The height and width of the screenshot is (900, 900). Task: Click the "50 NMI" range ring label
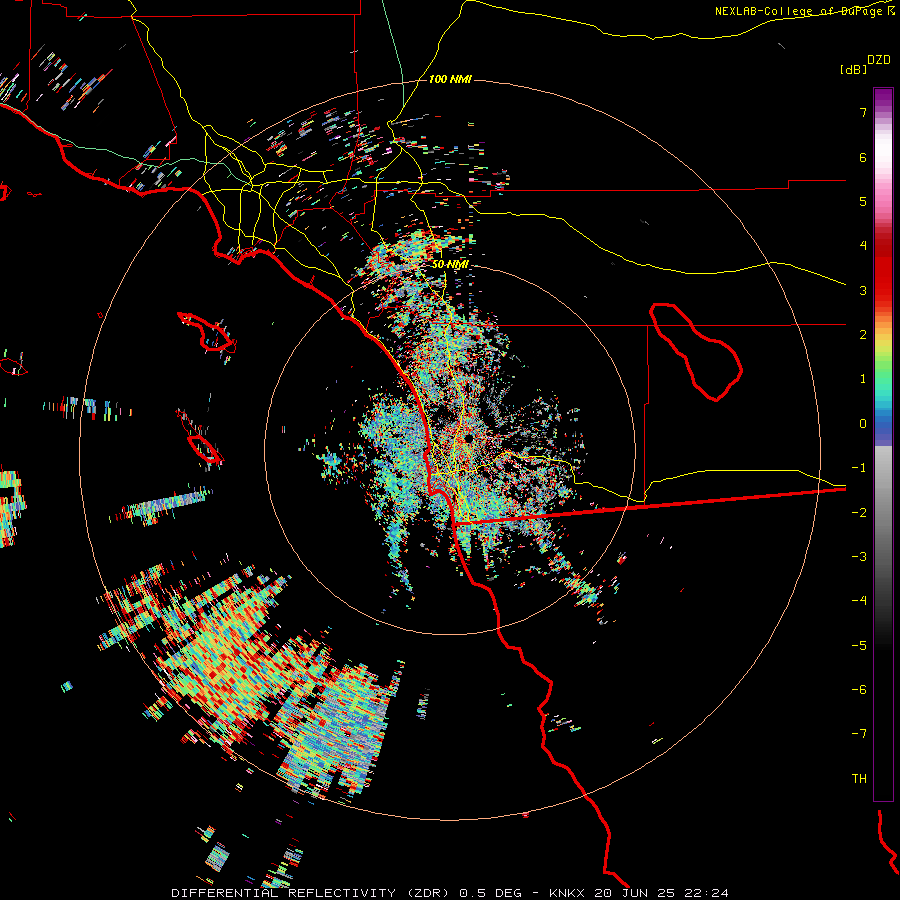pos(450,264)
